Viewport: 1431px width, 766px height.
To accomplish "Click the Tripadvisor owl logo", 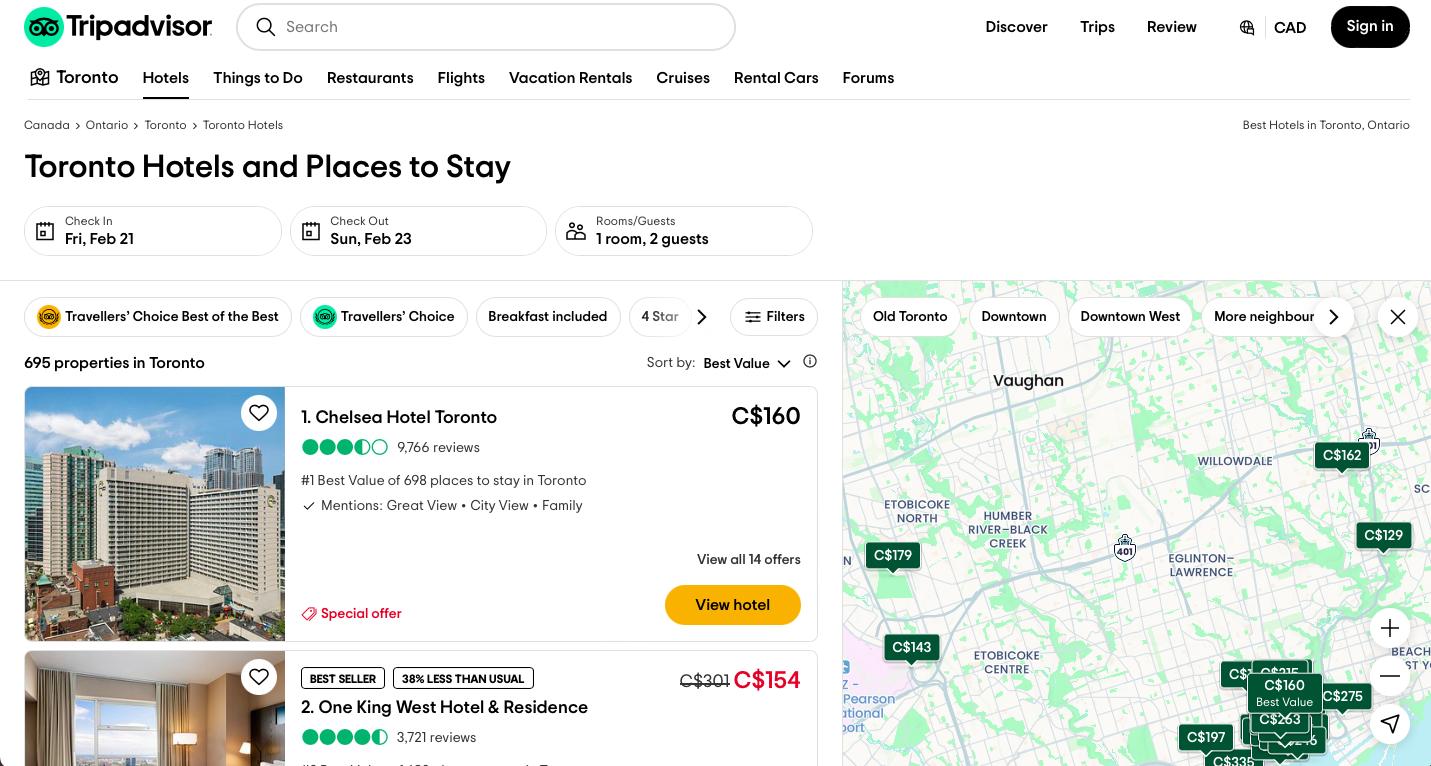I will click(x=44, y=27).
